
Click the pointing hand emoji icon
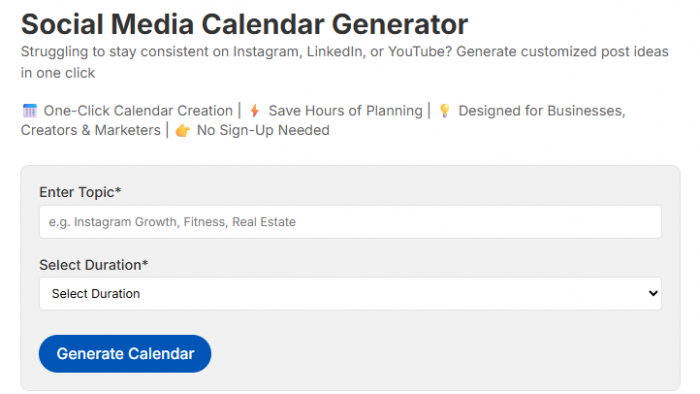point(183,131)
